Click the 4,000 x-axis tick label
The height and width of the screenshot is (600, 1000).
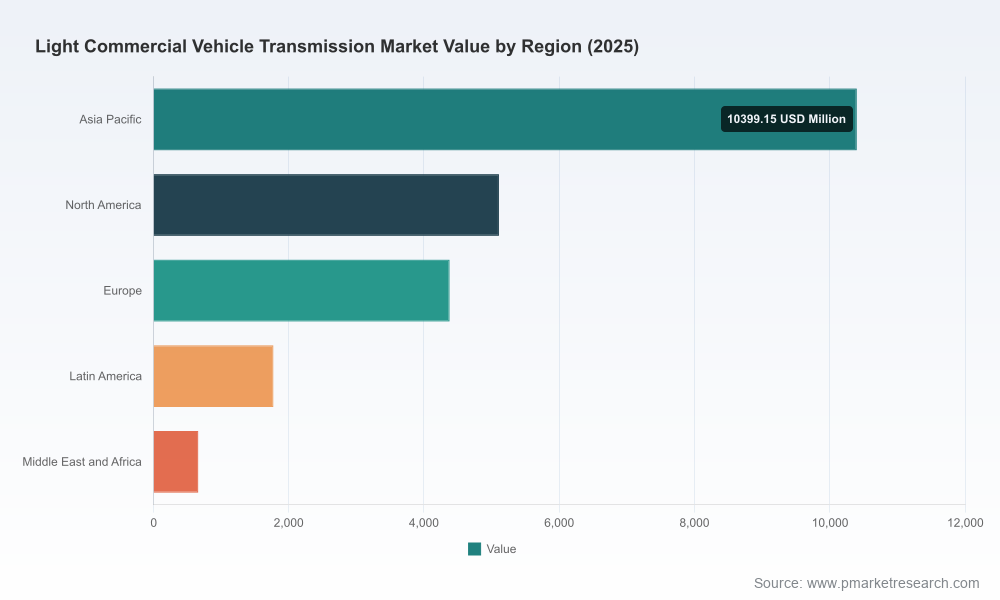tap(423, 523)
